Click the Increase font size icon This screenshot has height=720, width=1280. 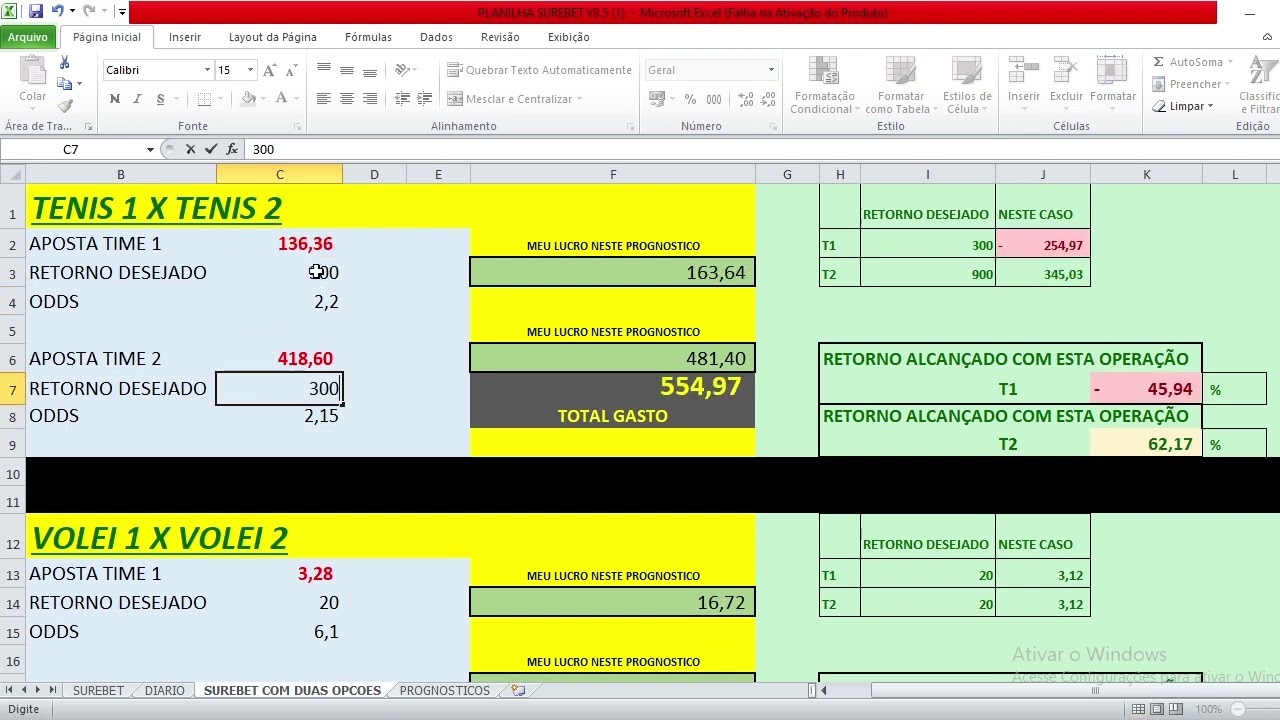pos(270,70)
